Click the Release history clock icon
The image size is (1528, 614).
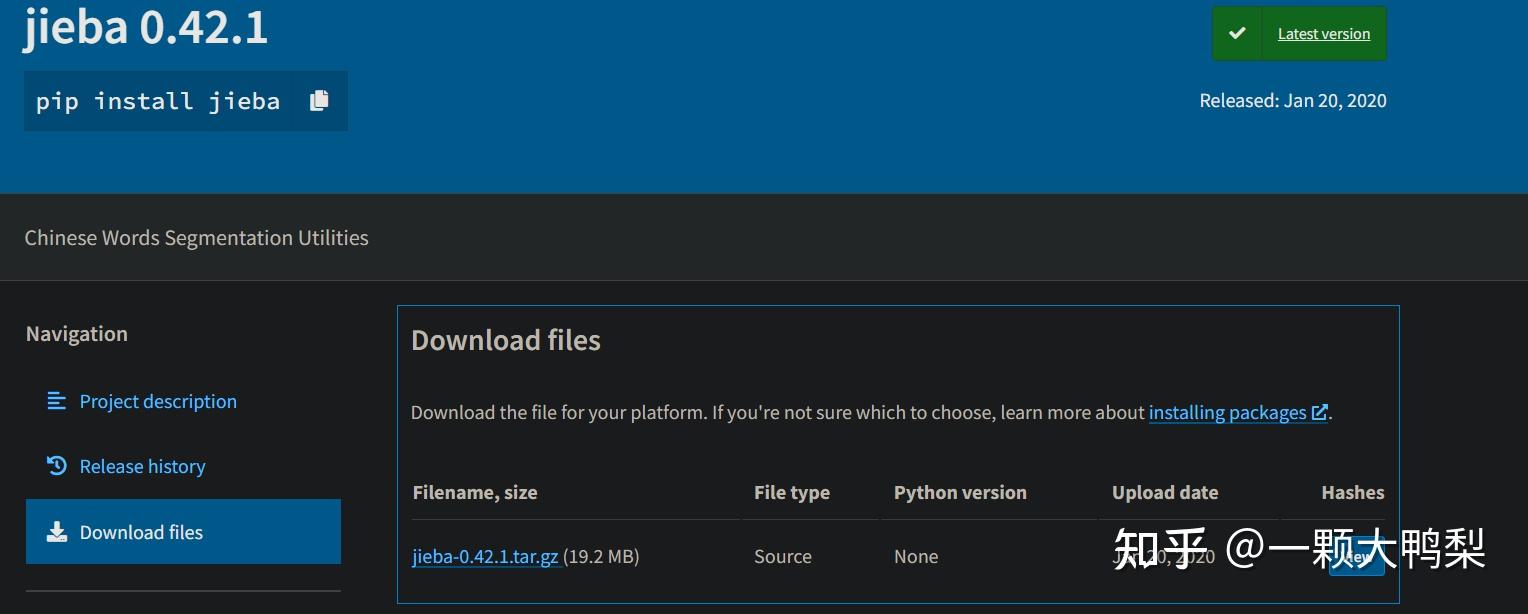tap(57, 466)
